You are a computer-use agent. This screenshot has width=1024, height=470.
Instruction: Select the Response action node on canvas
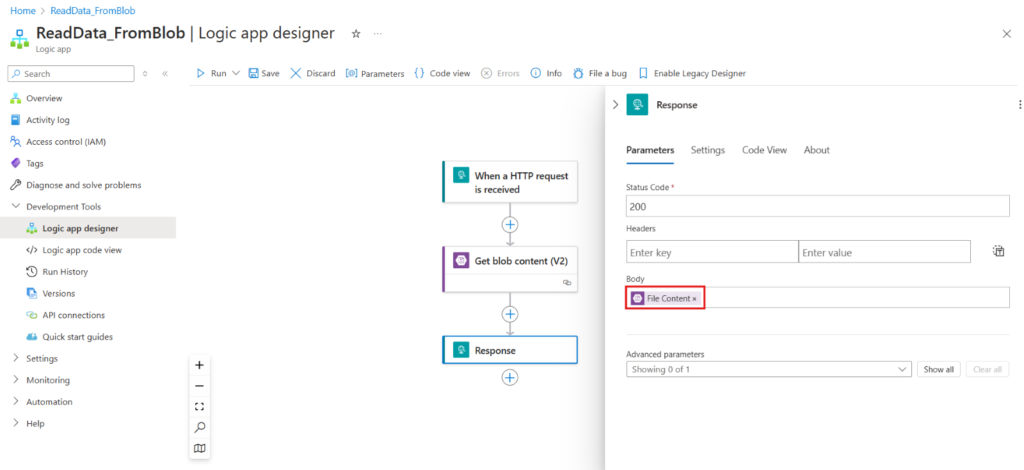(x=510, y=350)
